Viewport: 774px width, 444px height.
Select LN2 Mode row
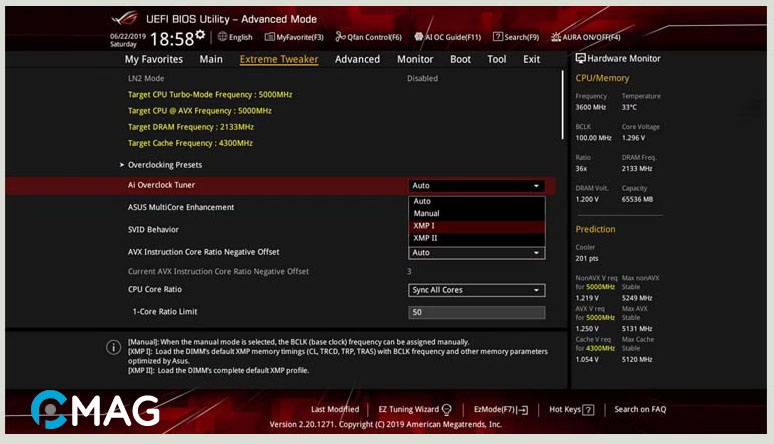[146, 79]
